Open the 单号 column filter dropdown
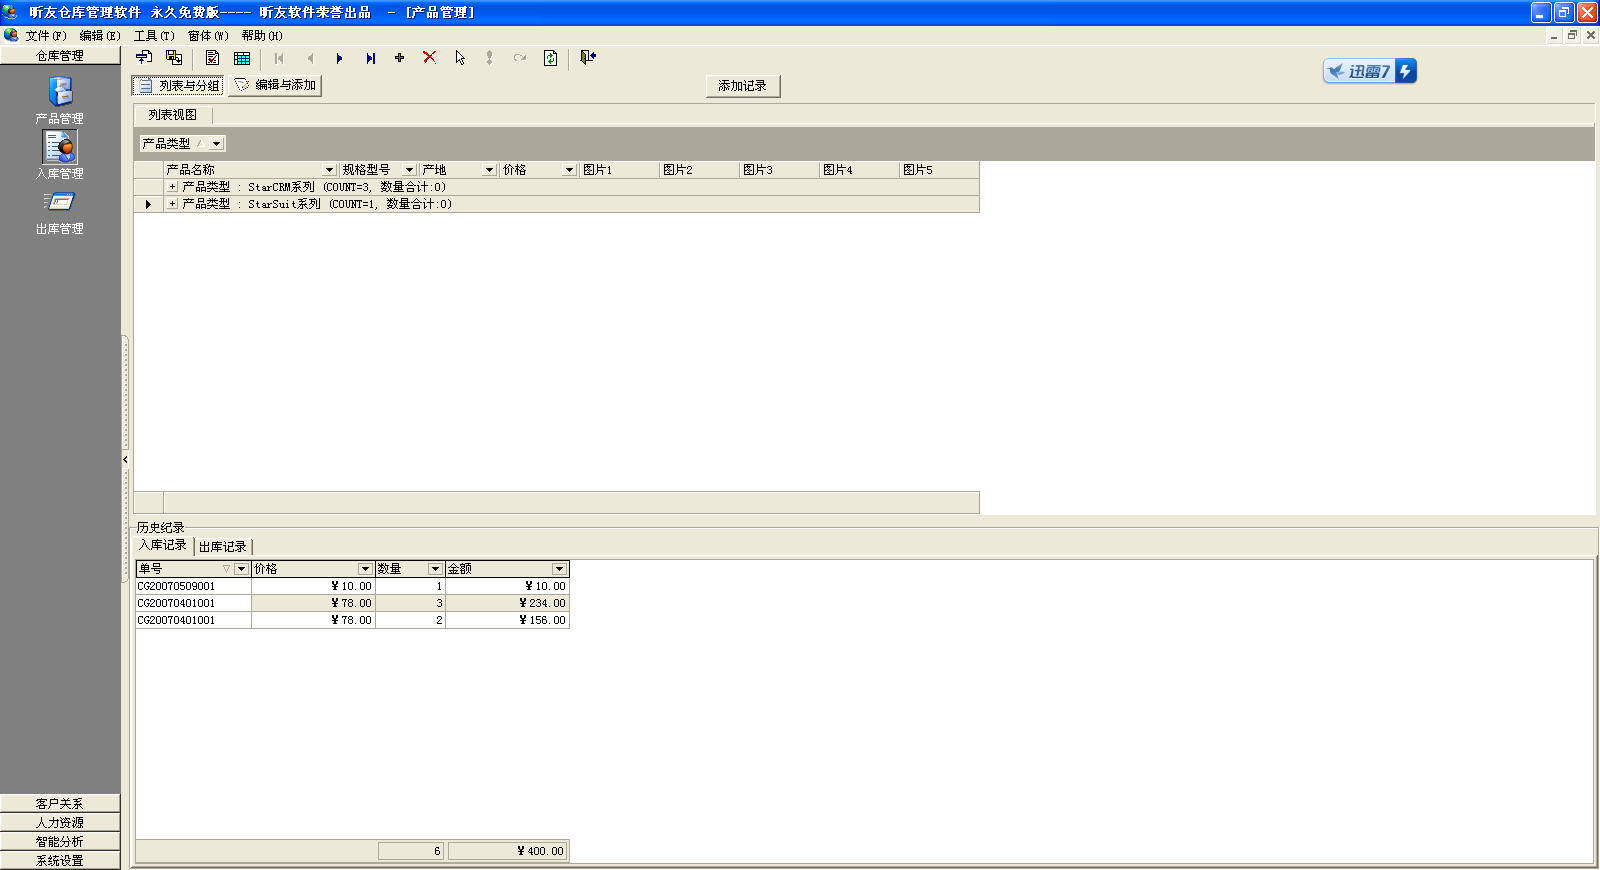Viewport: 1600px width, 870px height. (x=241, y=569)
